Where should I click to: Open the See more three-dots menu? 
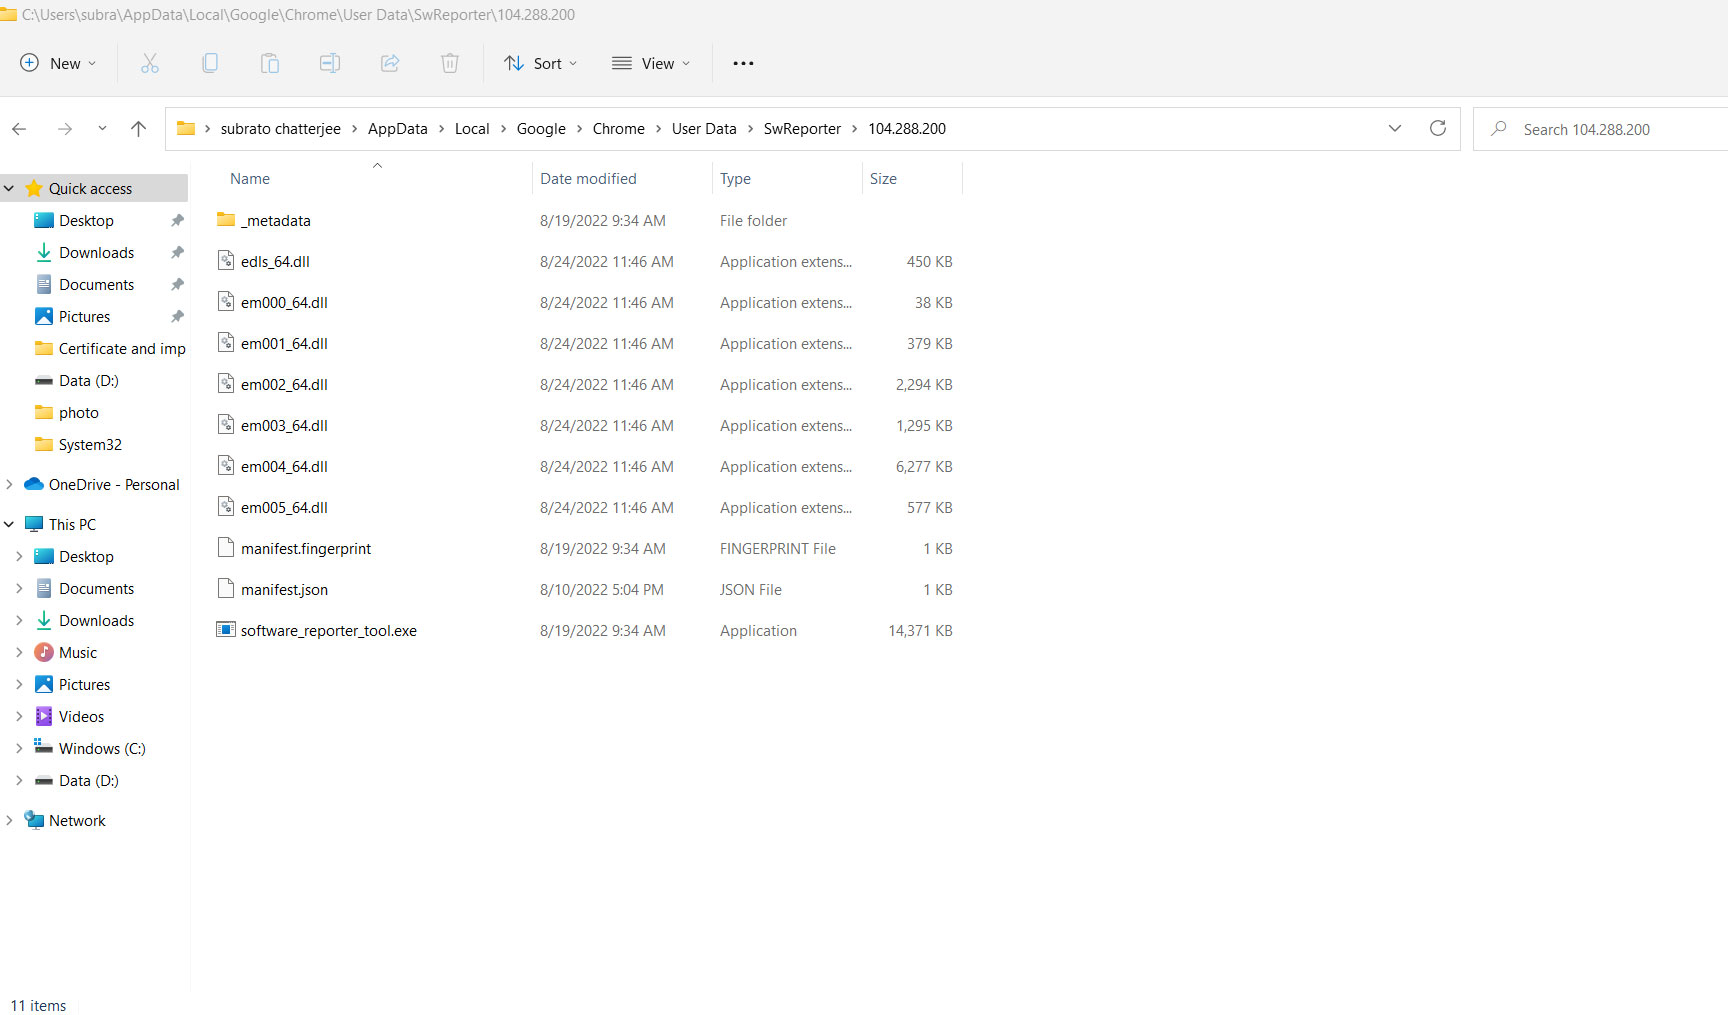point(743,63)
